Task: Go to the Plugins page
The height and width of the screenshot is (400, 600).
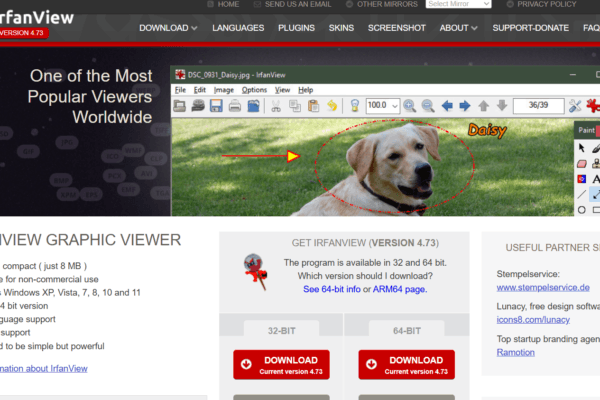Action: click(296, 28)
